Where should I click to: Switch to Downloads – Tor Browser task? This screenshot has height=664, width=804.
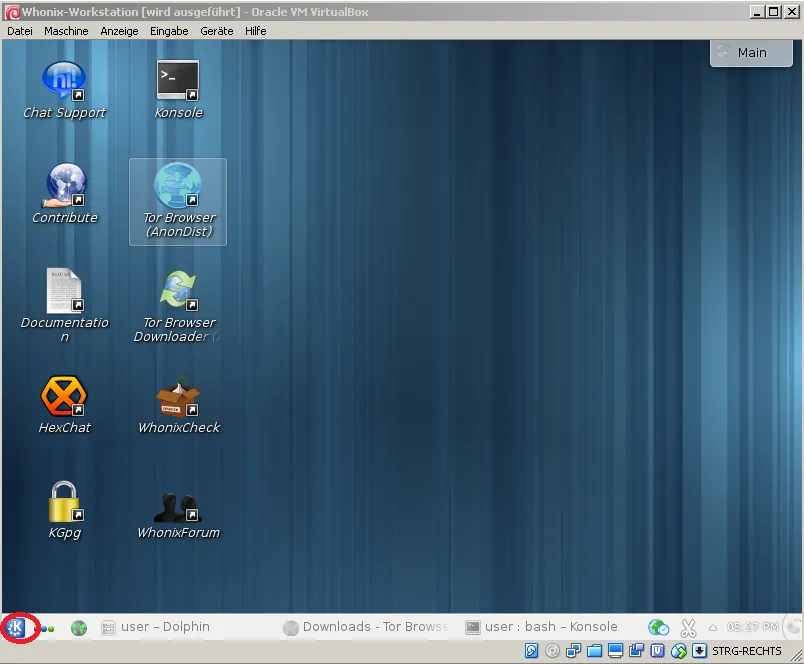pyautogui.click(x=367, y=627)
